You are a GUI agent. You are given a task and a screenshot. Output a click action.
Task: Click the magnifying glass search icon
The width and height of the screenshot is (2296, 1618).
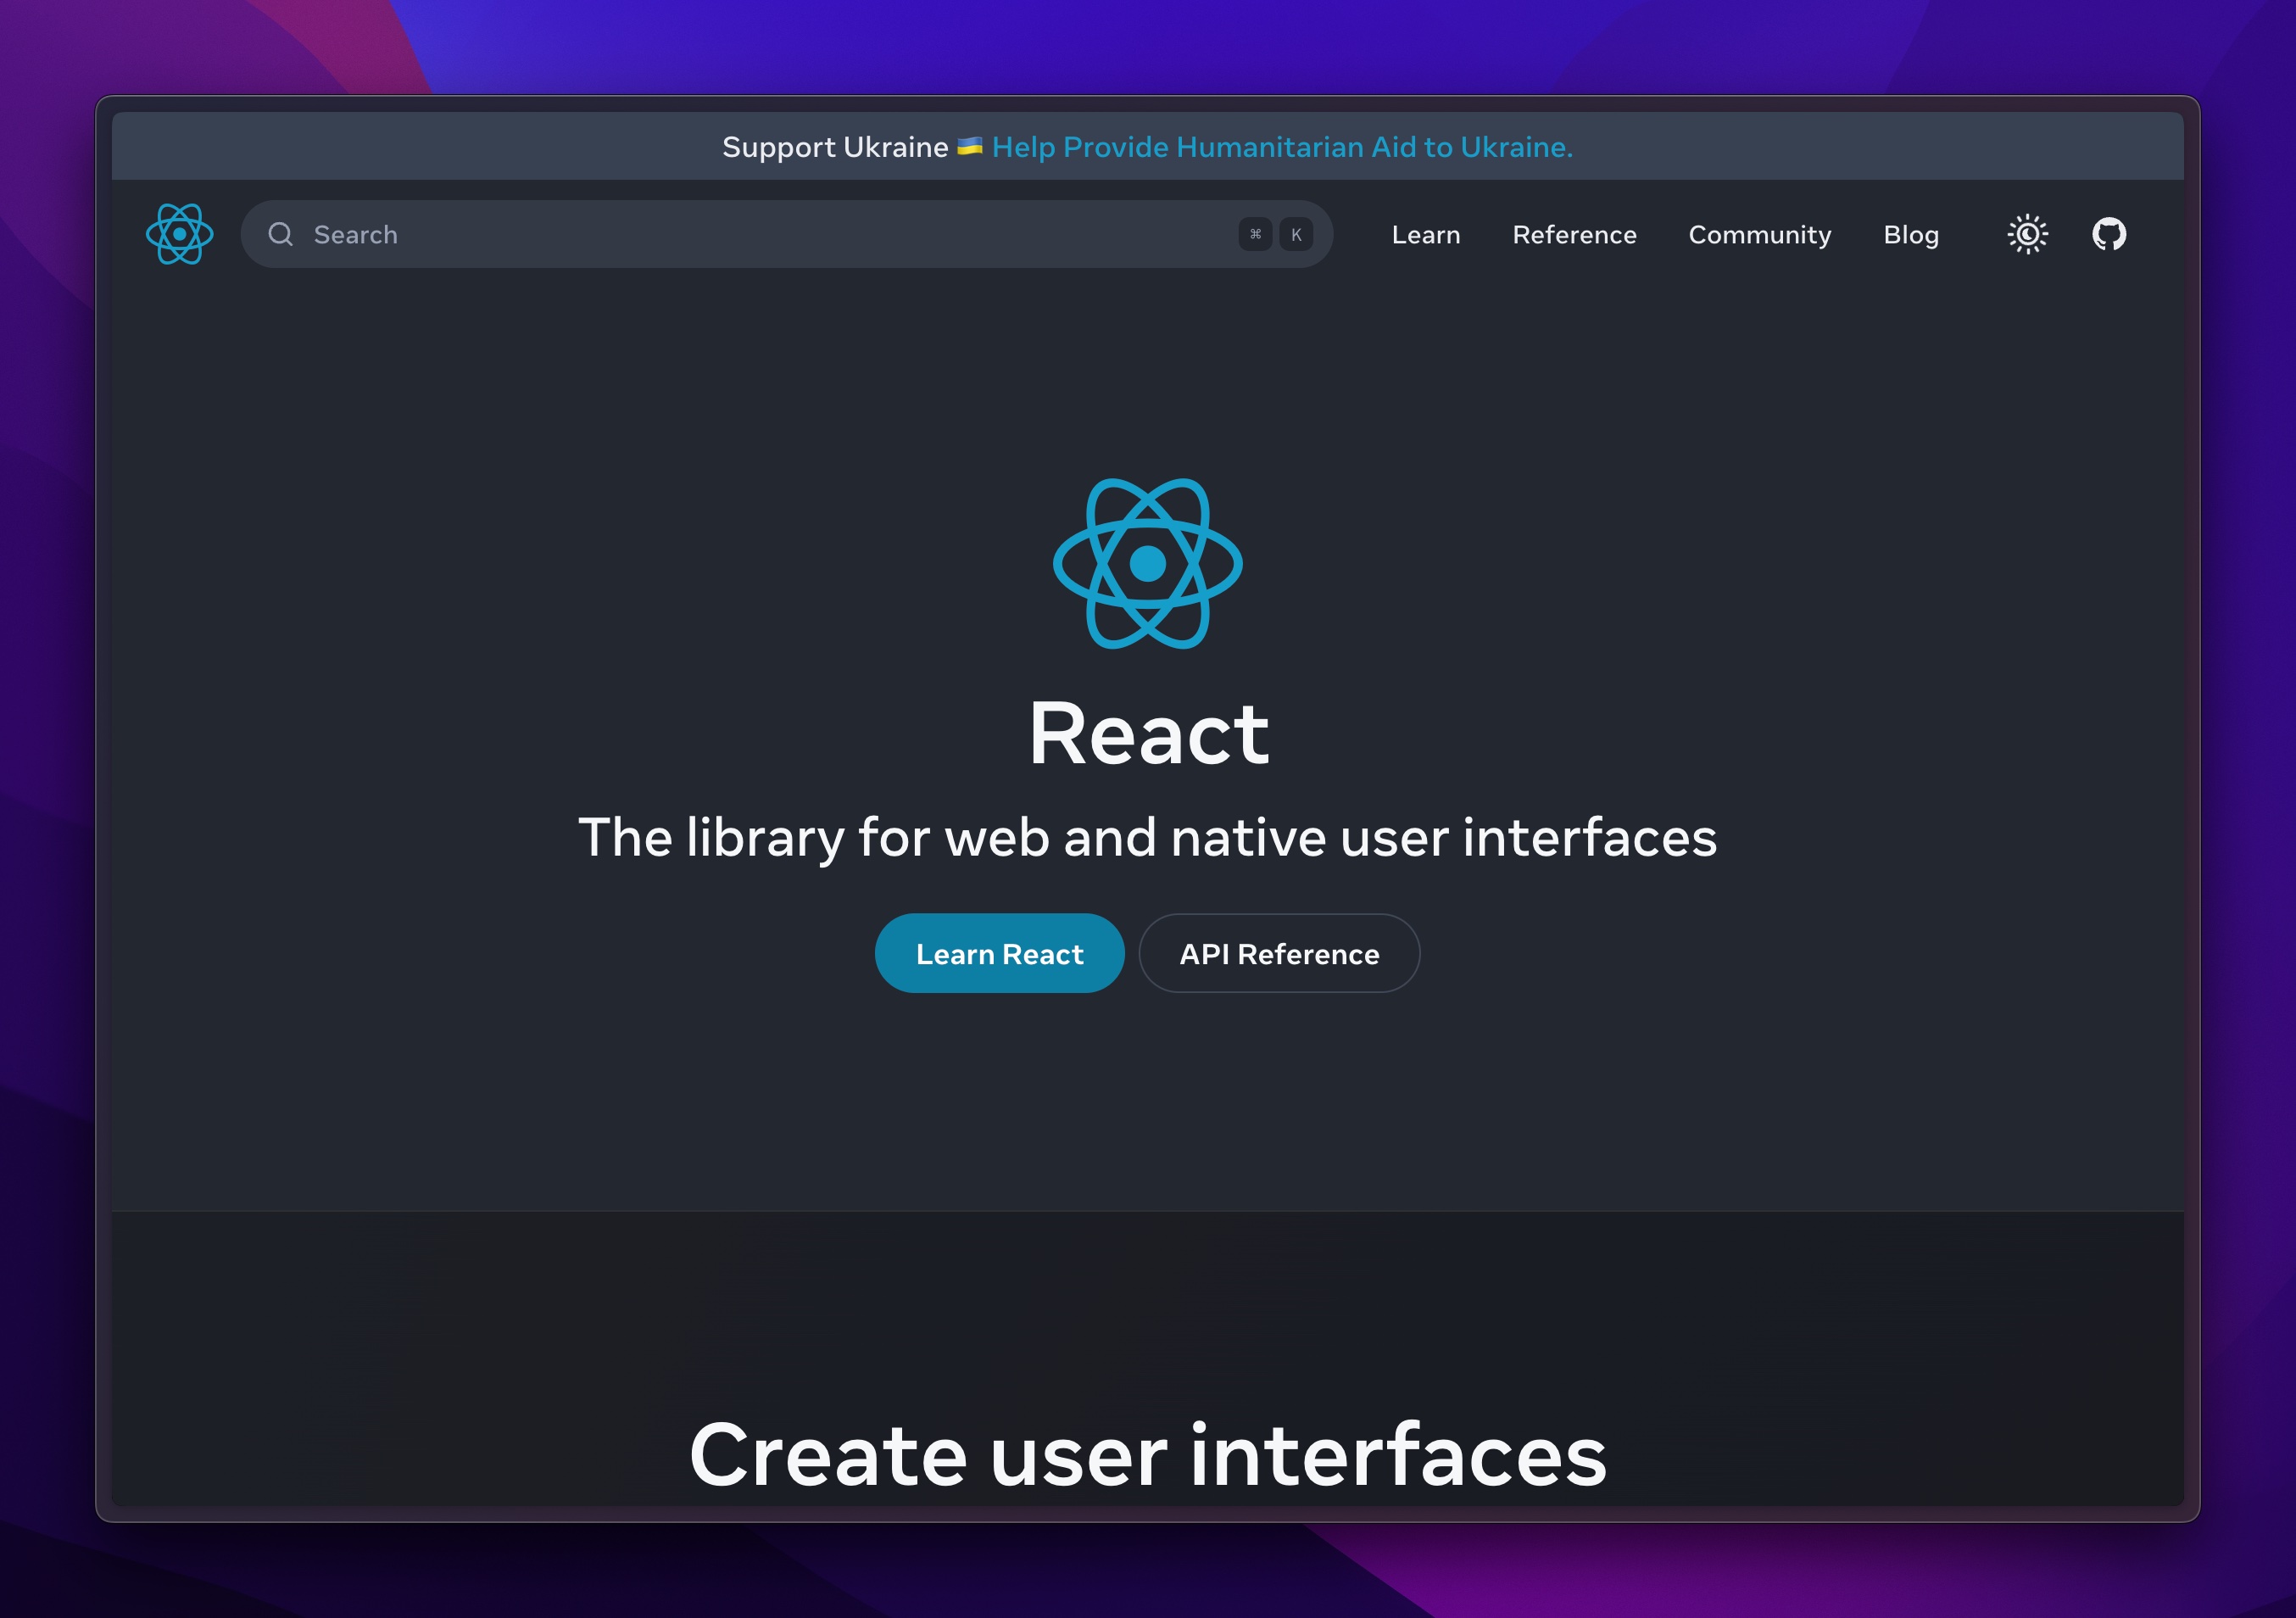point(281,234)
